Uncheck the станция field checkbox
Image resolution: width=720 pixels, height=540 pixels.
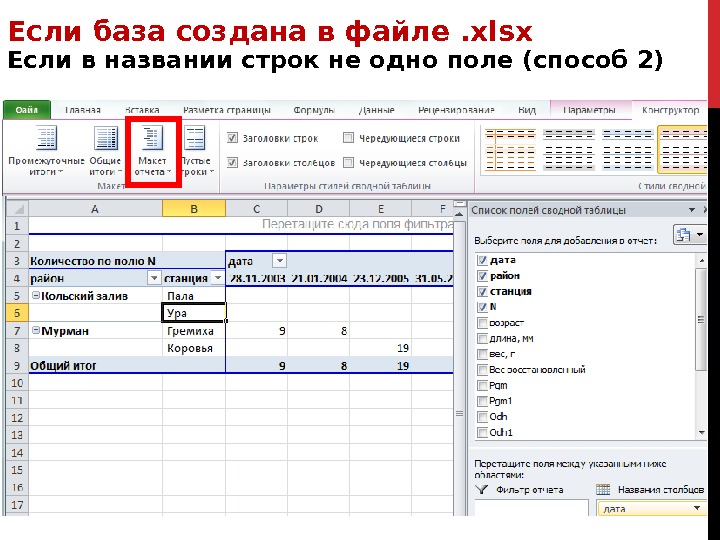(482, 292)
